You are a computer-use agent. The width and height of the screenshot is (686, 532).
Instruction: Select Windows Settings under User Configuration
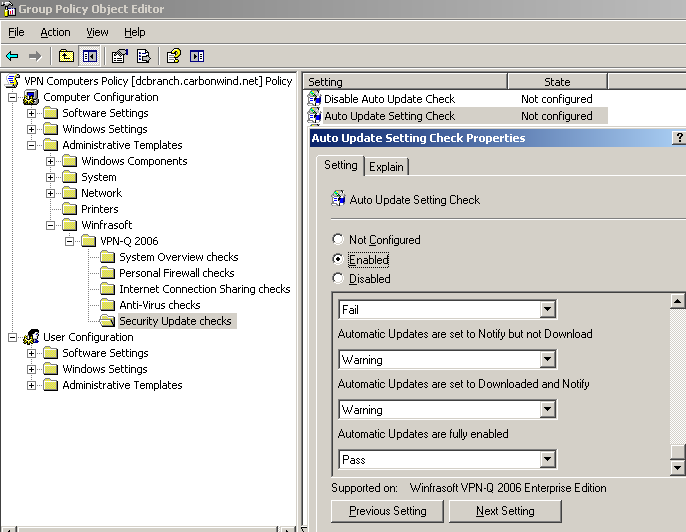point(105,369)
